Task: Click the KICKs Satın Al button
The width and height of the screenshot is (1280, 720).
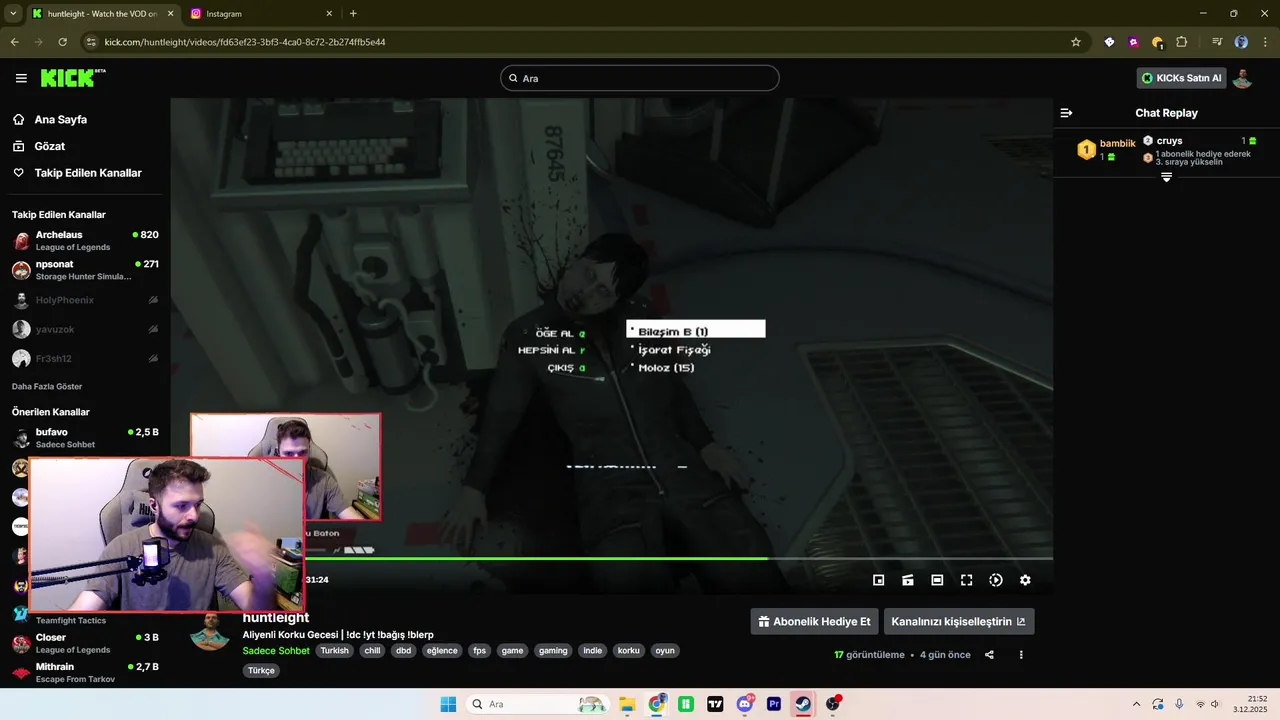Action: pyautogui.click(x=1182, y=78)
